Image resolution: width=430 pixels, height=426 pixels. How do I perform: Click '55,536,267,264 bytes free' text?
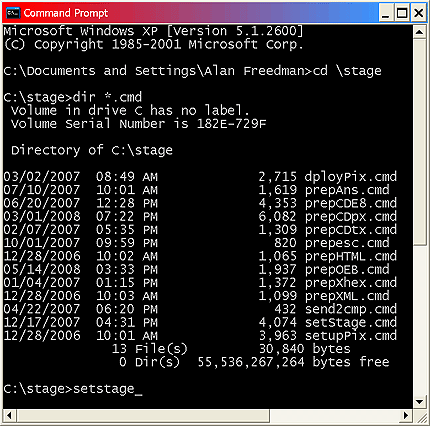click(x=293, y=362)
